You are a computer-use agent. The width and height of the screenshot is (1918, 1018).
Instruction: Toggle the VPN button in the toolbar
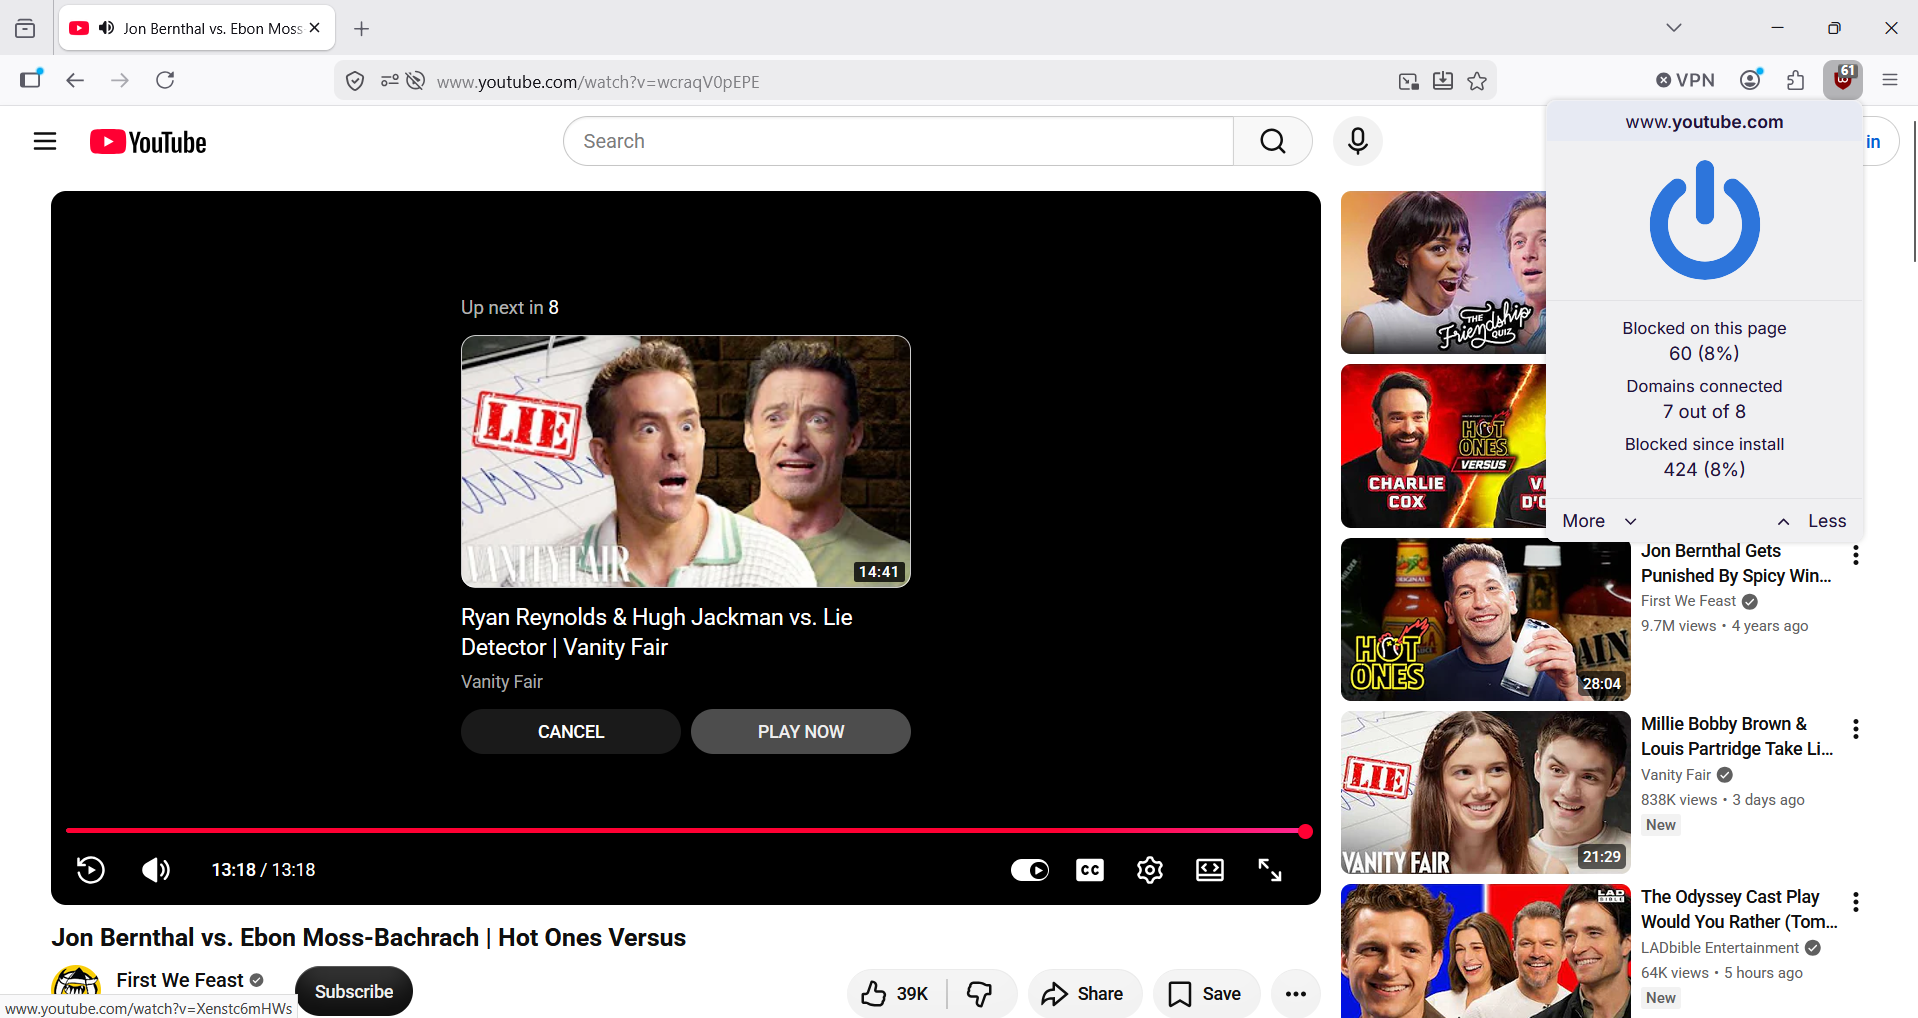(x=1685, y=80)
